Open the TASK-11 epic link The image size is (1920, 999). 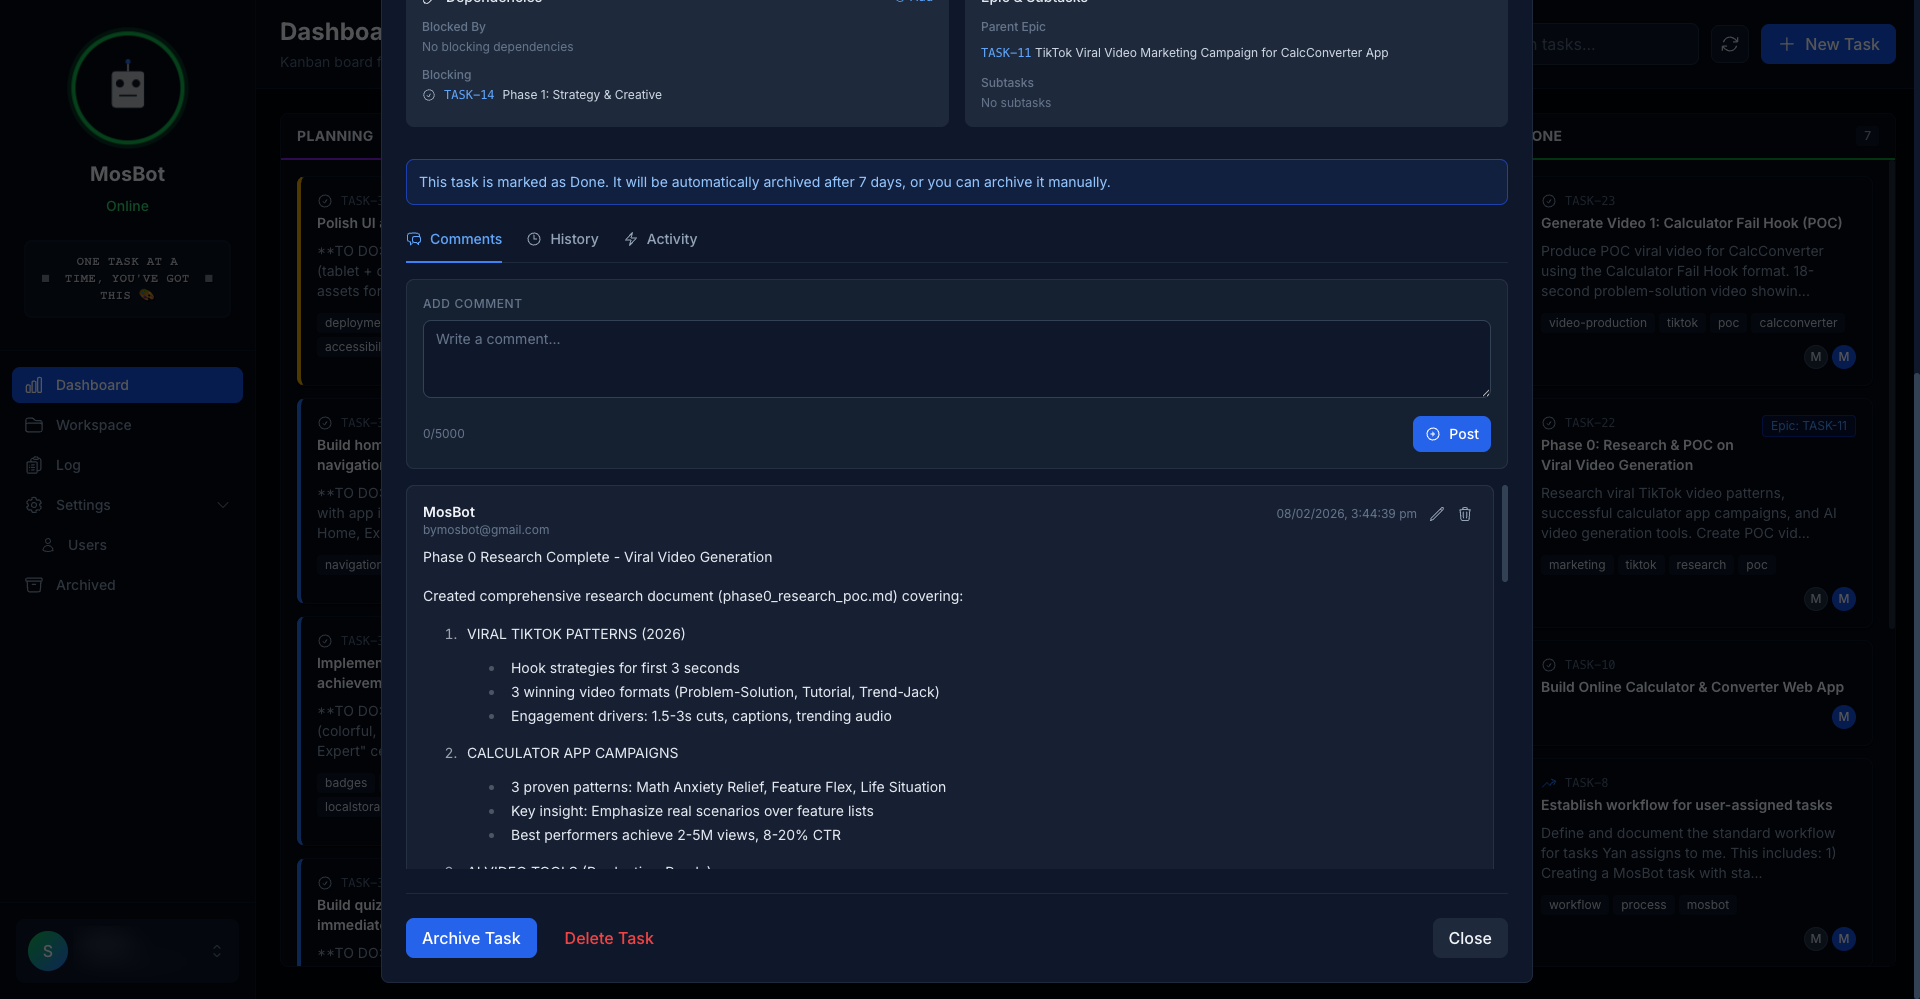point(1005,53)
